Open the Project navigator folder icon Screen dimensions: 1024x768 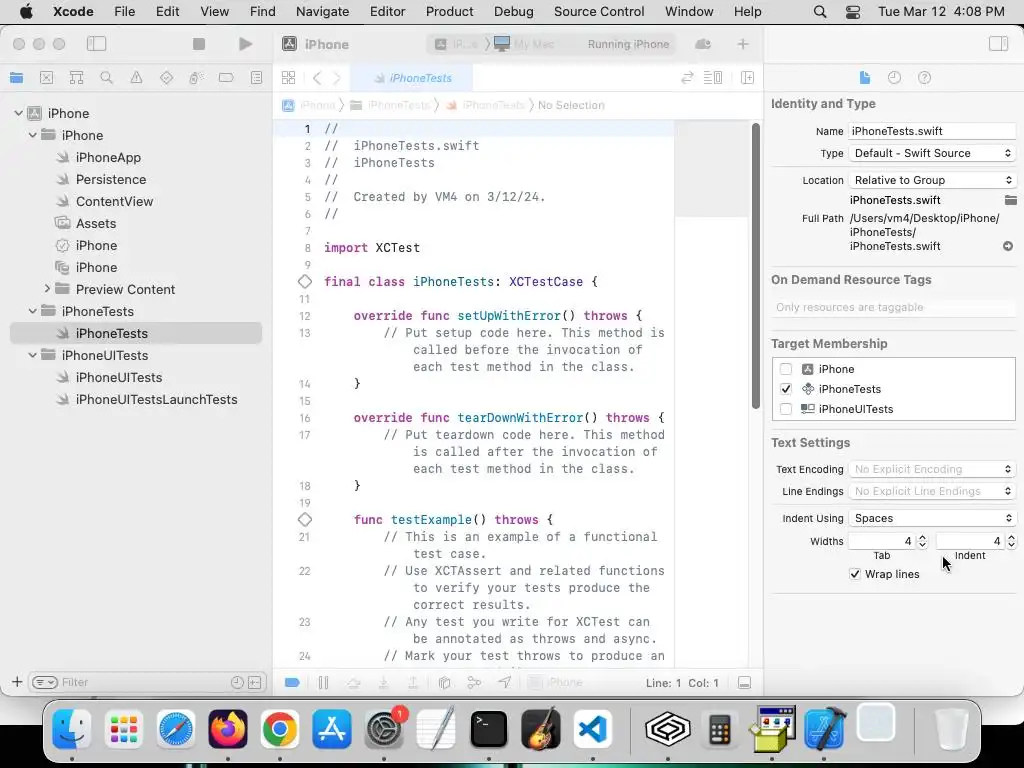coord(16,78)
